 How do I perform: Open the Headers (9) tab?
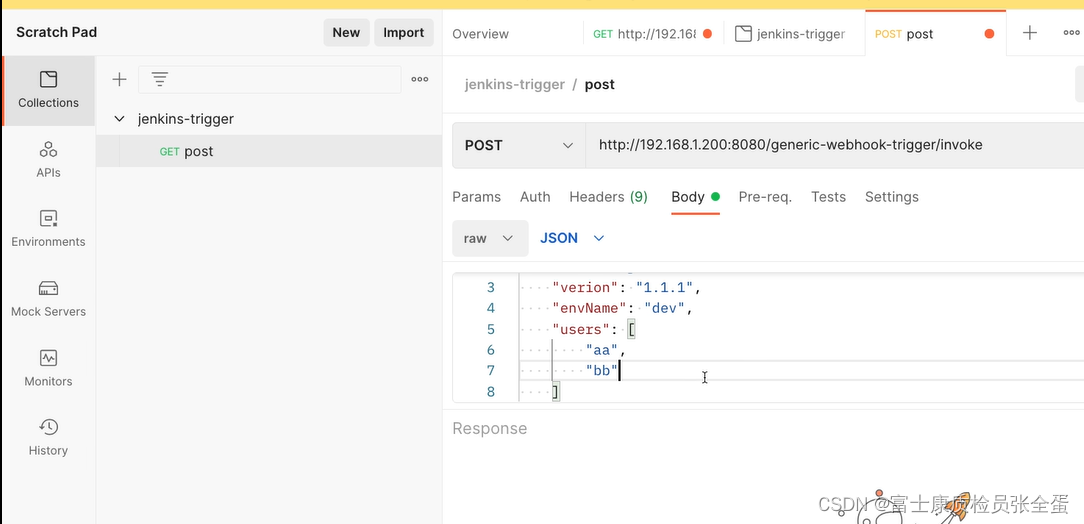(608, 197)
